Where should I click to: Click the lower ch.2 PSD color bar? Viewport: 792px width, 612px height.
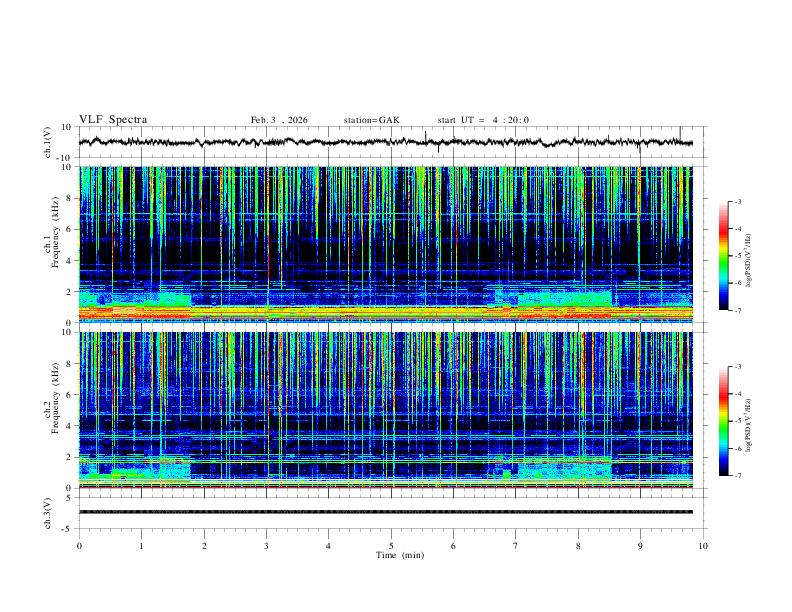[724, 421]
